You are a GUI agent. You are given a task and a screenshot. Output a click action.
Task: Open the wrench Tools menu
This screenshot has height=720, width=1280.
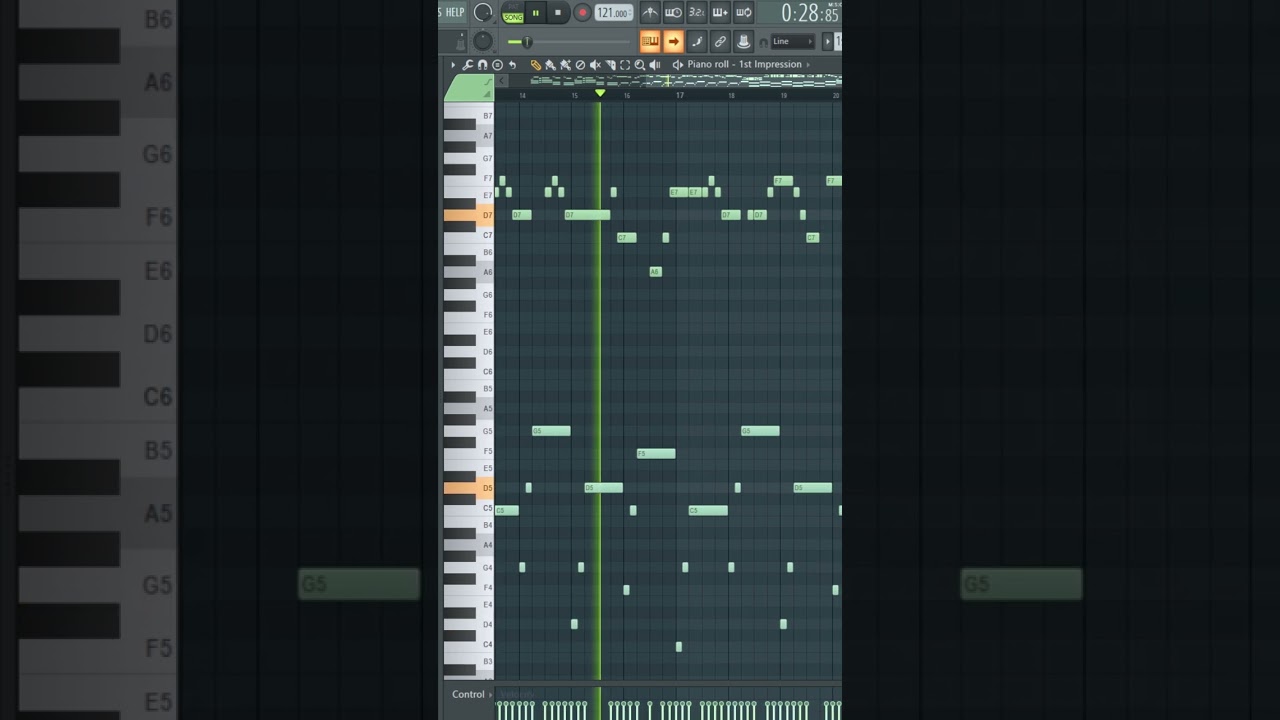[467, 65]
